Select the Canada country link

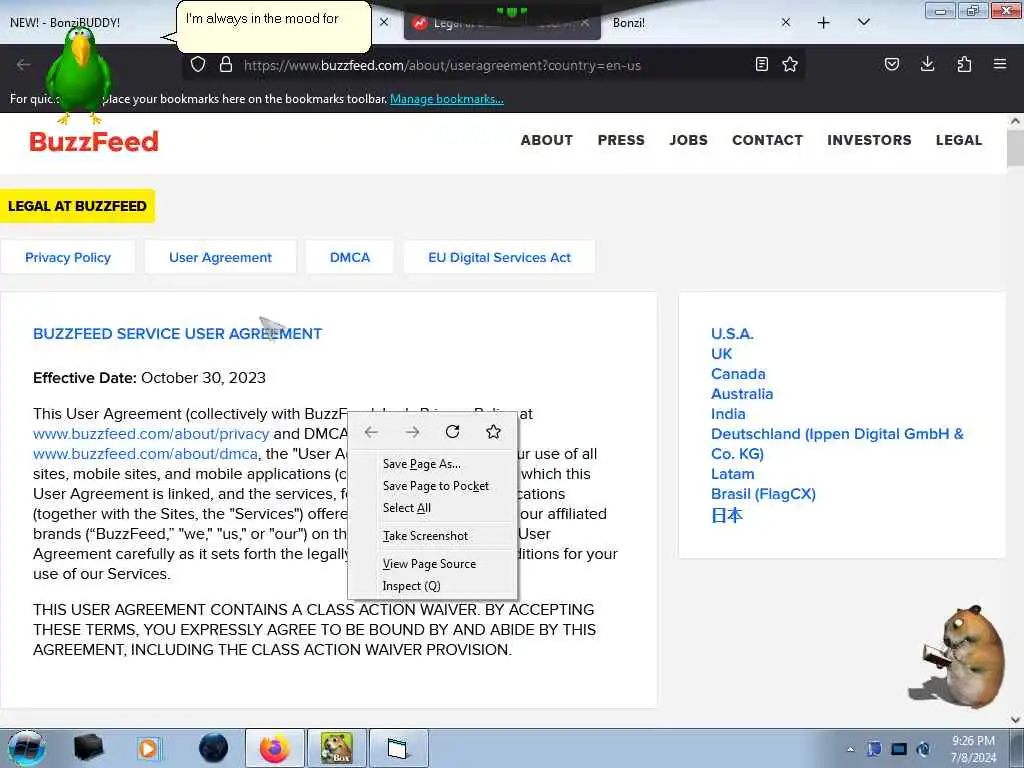coord(738,374)
